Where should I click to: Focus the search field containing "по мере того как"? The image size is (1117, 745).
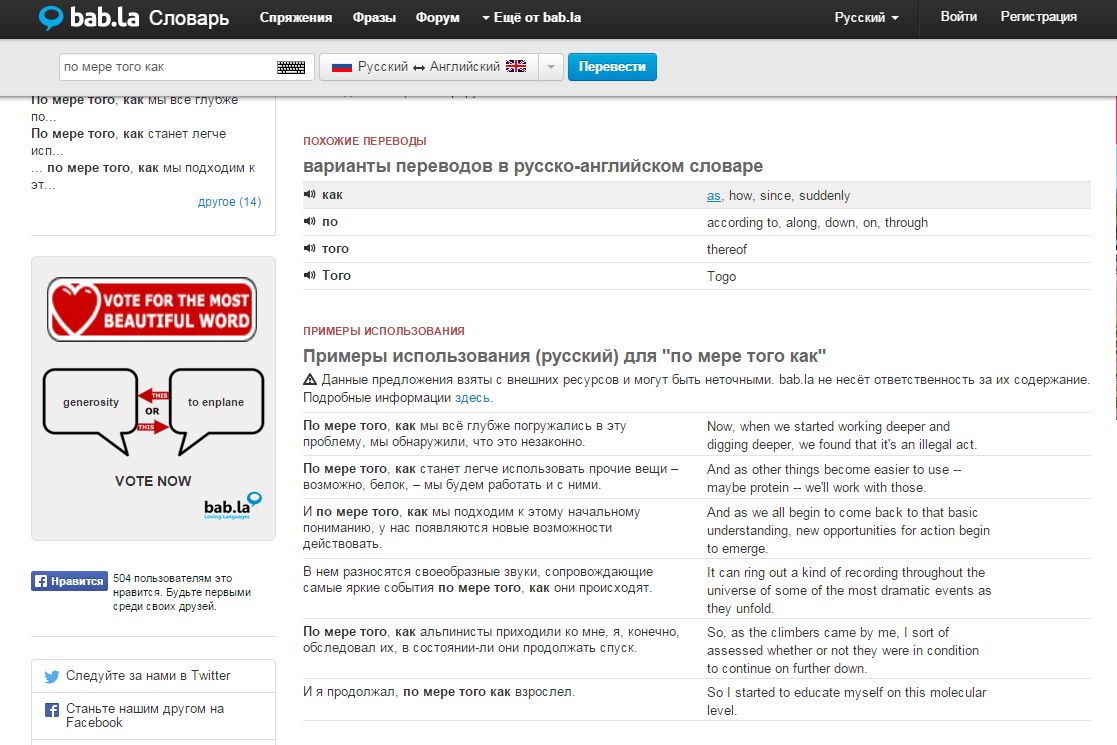[165, 67]
